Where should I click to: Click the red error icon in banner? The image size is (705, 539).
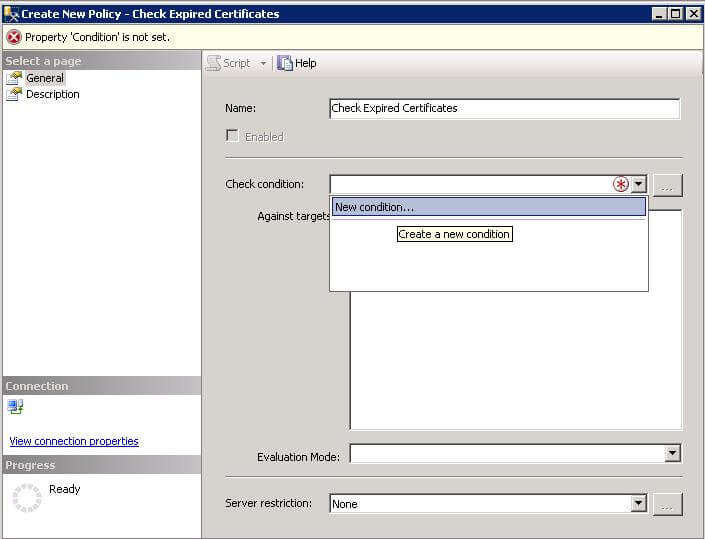click(14, 37)
